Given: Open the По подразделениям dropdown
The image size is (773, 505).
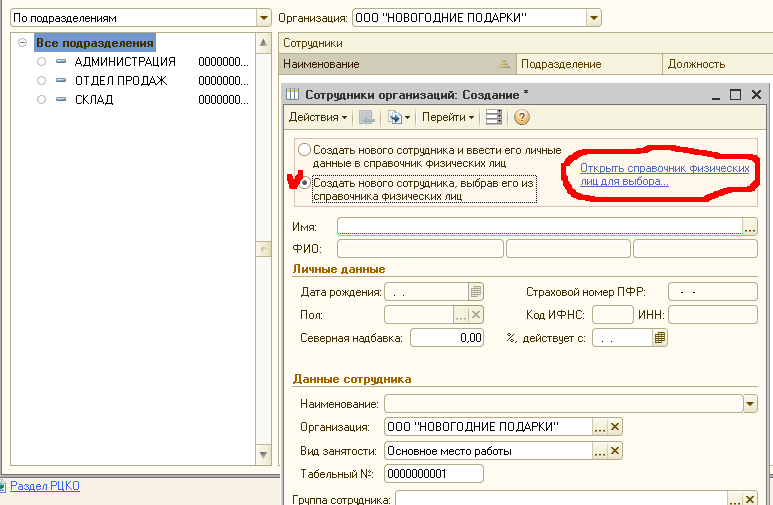Looking at the screenshot, I should pyautogui.click(x=264, y=18).
